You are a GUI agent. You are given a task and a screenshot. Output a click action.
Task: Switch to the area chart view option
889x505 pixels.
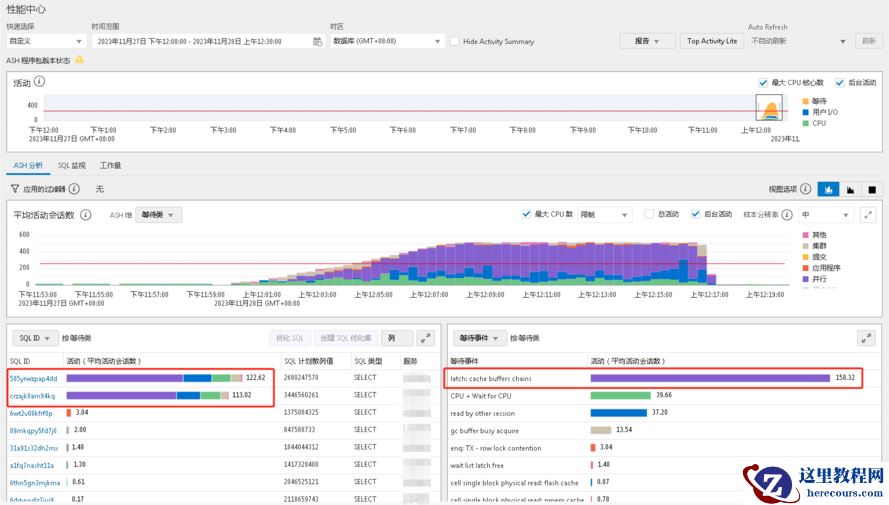[x=850, y=189]
